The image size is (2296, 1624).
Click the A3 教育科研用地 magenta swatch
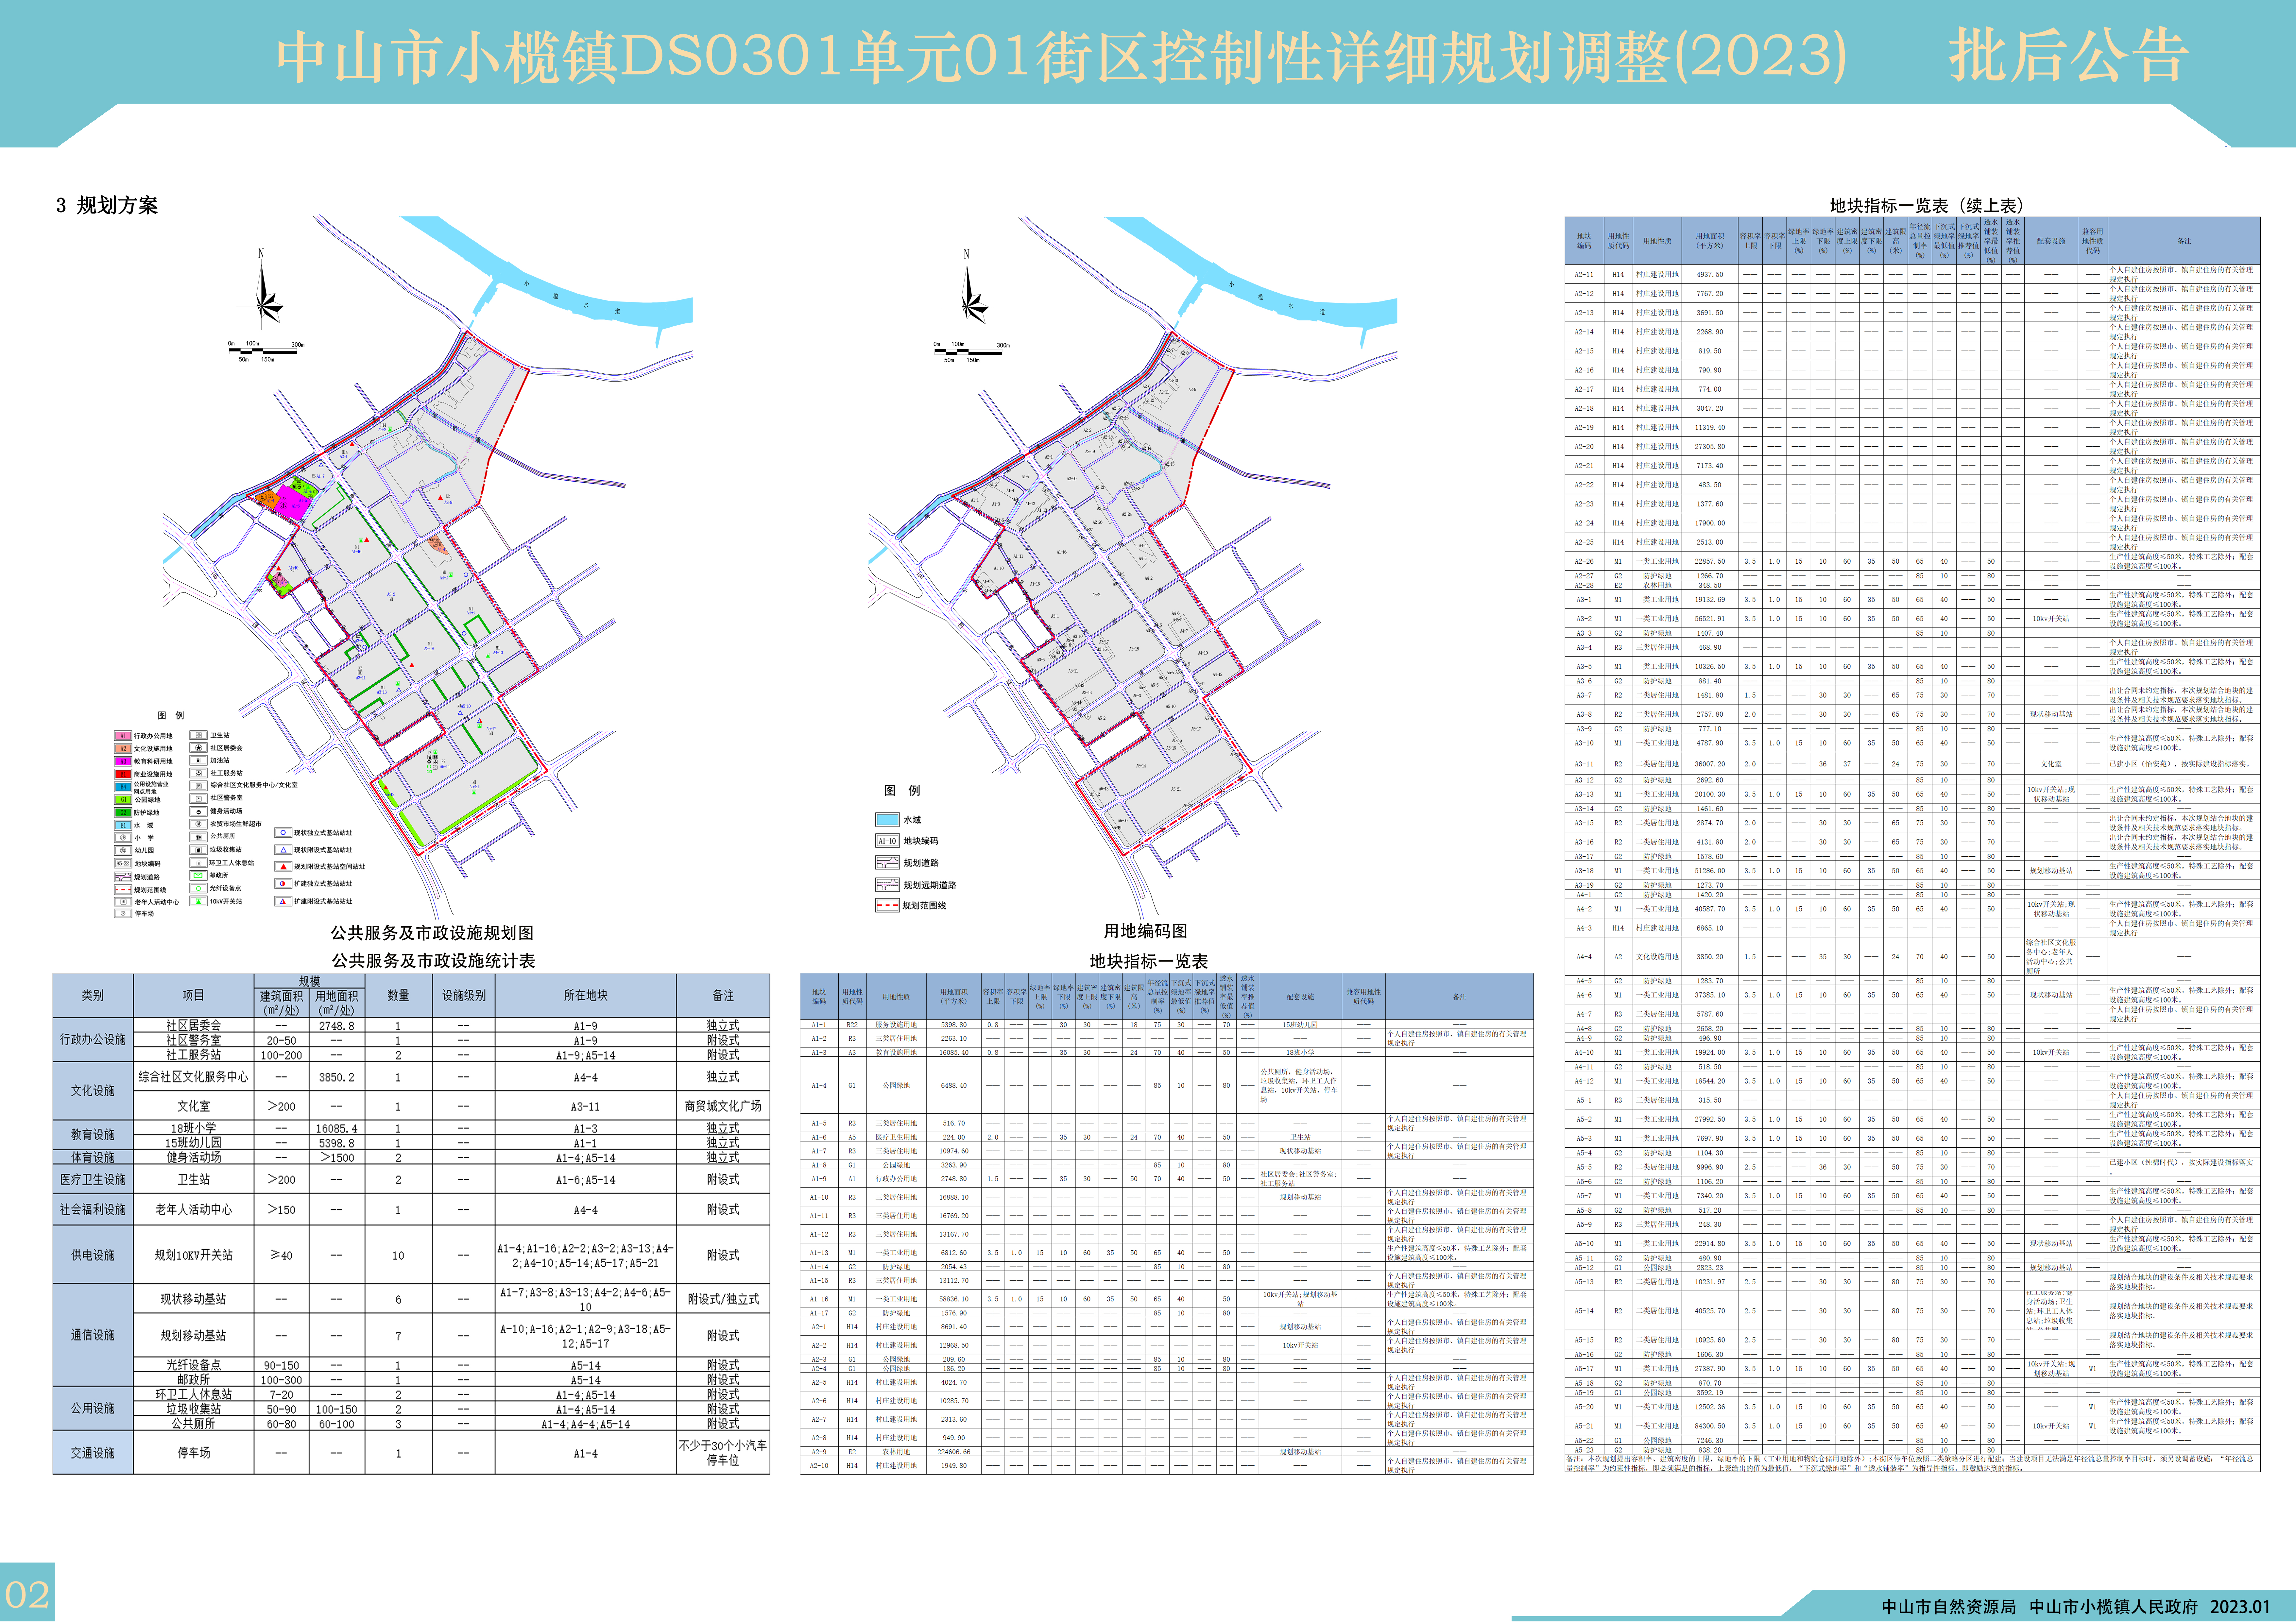123,761
